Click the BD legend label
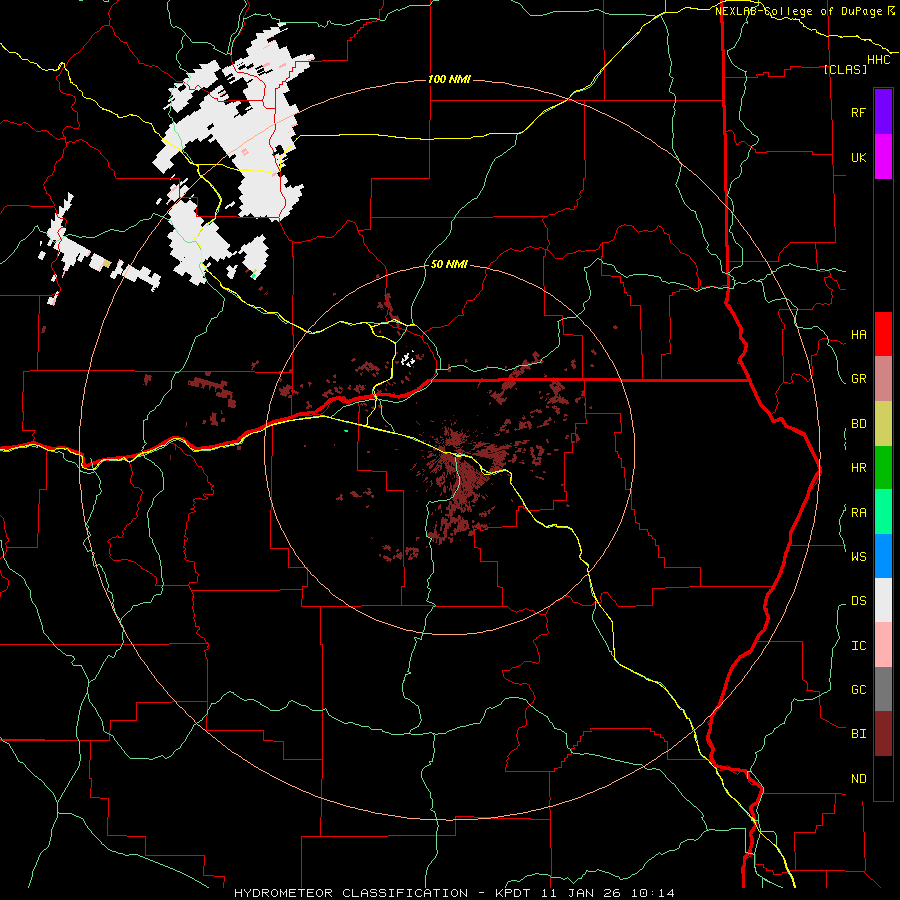This screenshot has height=900, width=900. (x=858, y=424)
